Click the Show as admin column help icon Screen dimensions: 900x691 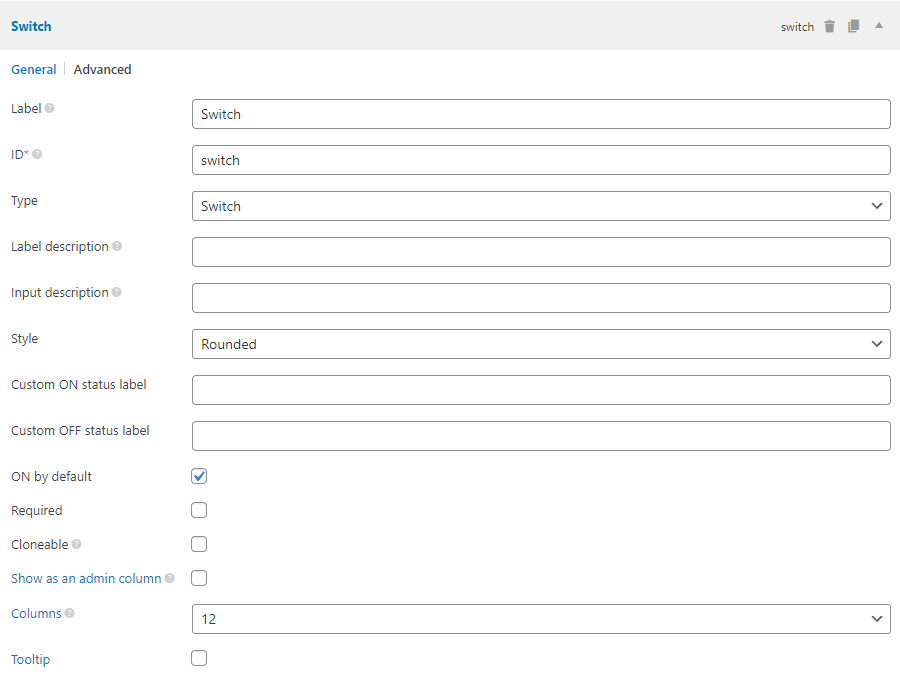169,578
